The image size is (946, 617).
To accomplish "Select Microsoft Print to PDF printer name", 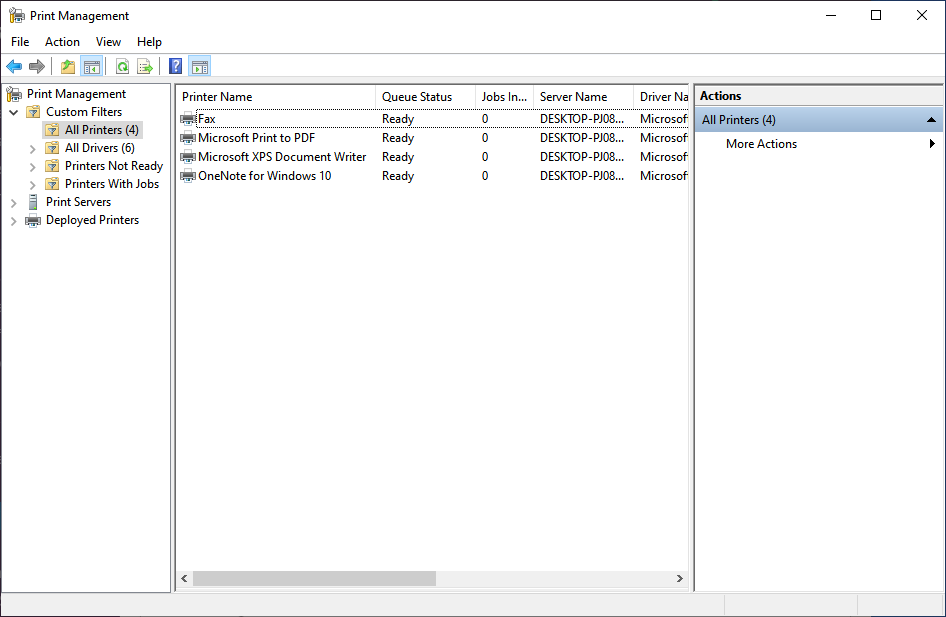I will click(x=256, y=138).
